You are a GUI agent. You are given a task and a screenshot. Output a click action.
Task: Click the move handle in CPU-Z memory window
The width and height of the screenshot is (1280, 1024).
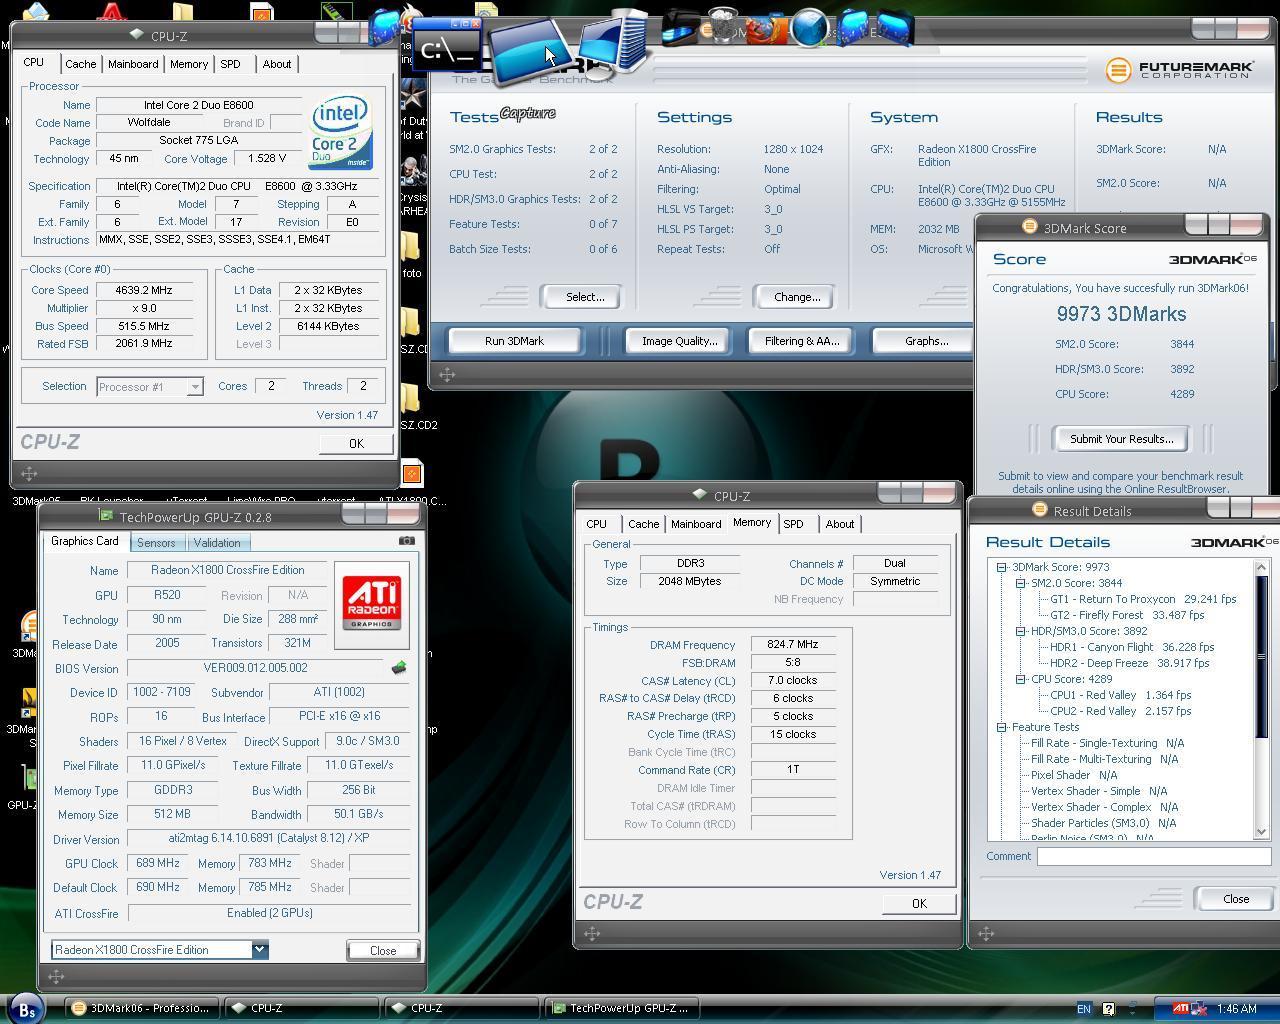click(591, 933)
